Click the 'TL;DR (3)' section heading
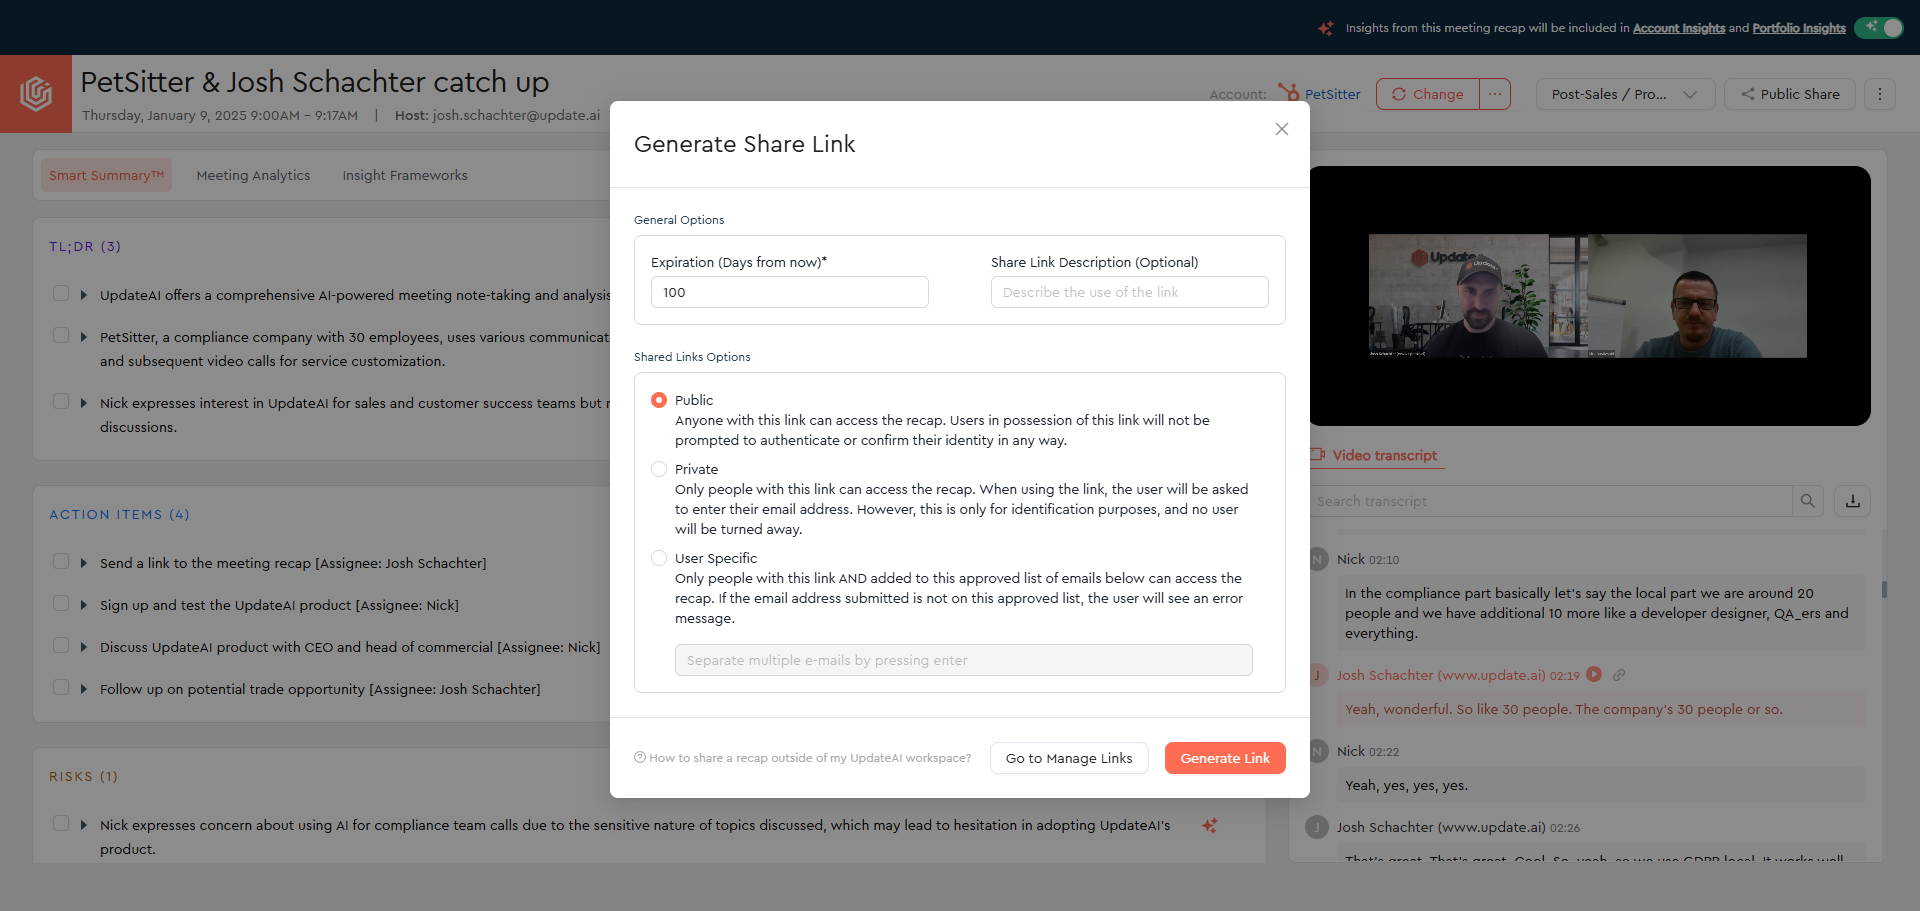1920x911 pixels. 85,246
